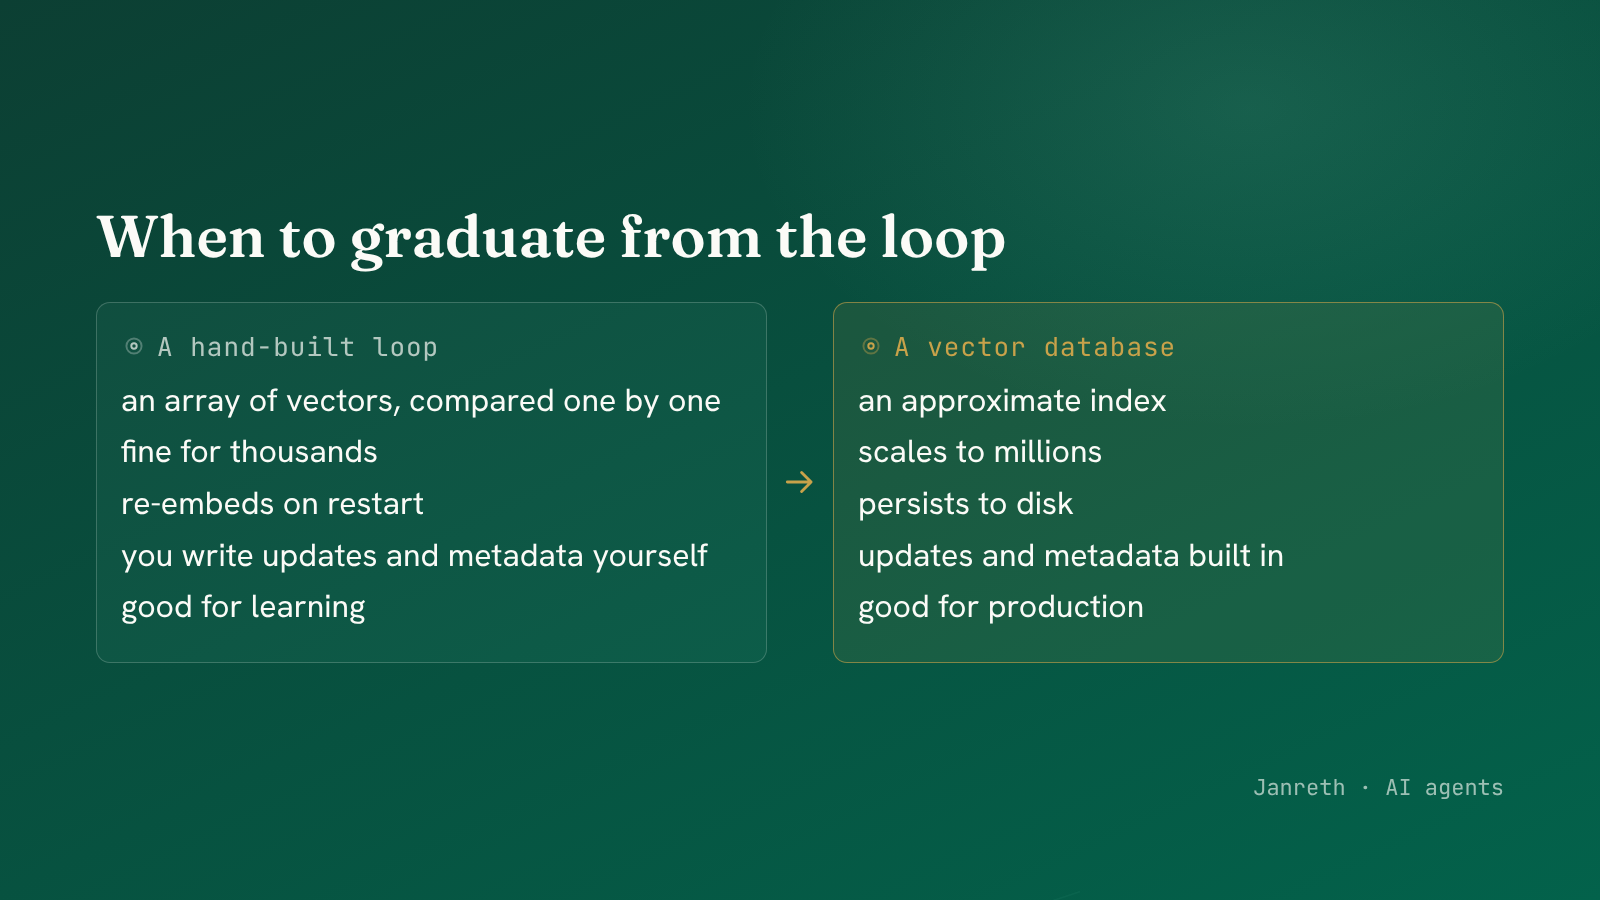Viewport: 1600px width, 900px height.
Task: Select the slide title 'When to graduate from the loop'
Action: click(x=551, y=239)
